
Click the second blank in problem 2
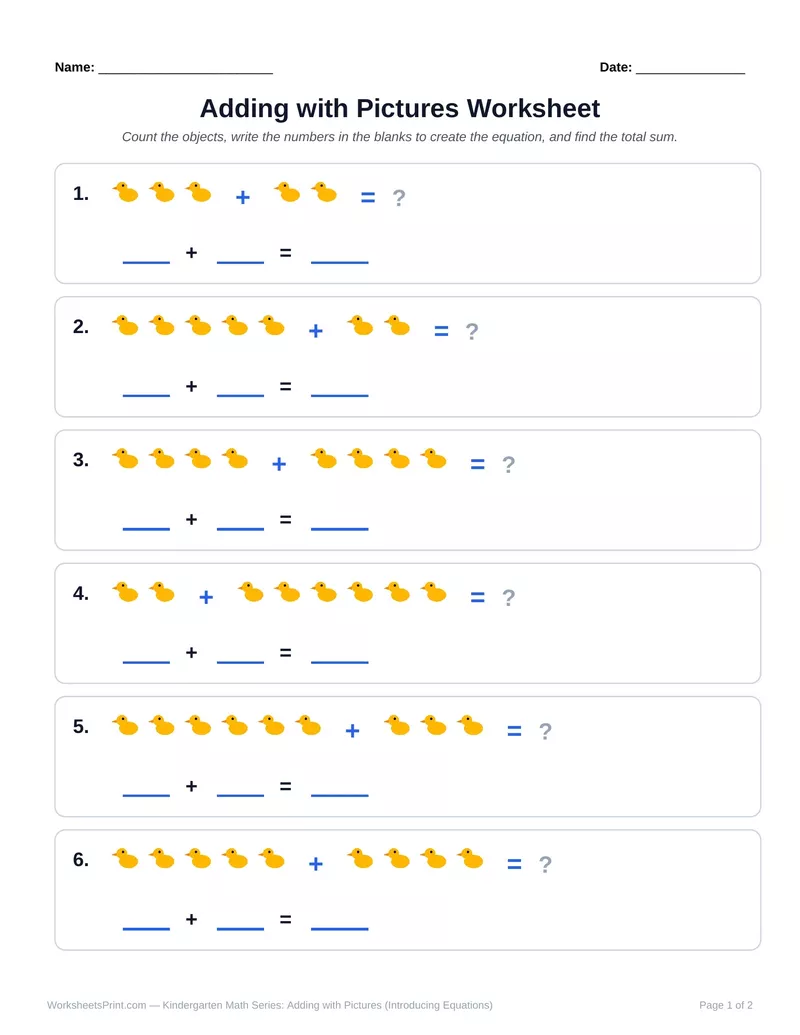click(x=240, y=395)
